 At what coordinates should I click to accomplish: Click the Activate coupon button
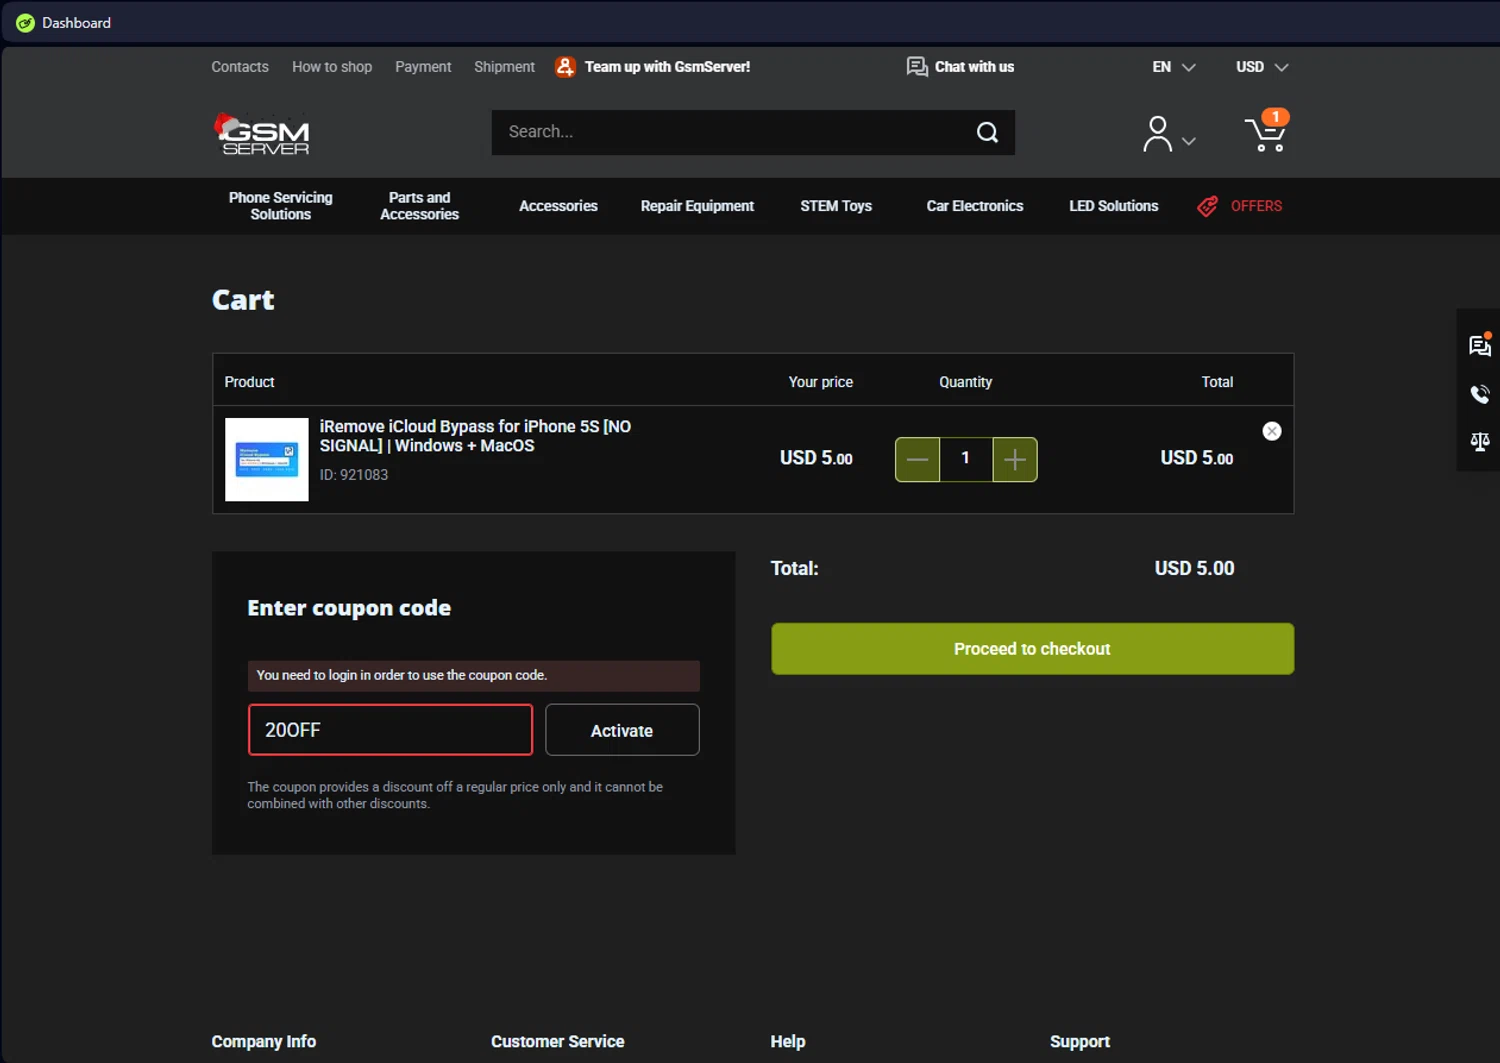point(622,730)
